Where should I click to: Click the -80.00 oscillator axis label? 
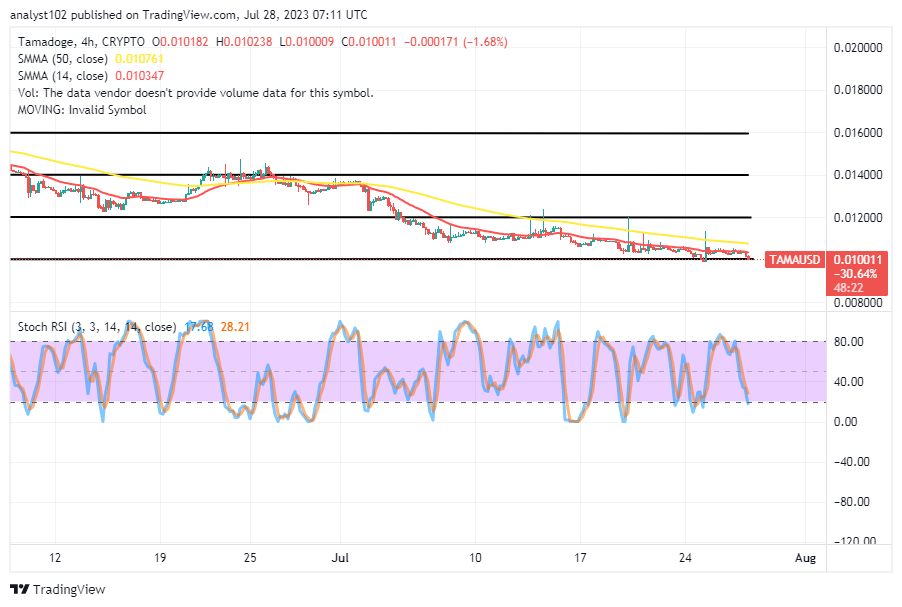(852, 502)
